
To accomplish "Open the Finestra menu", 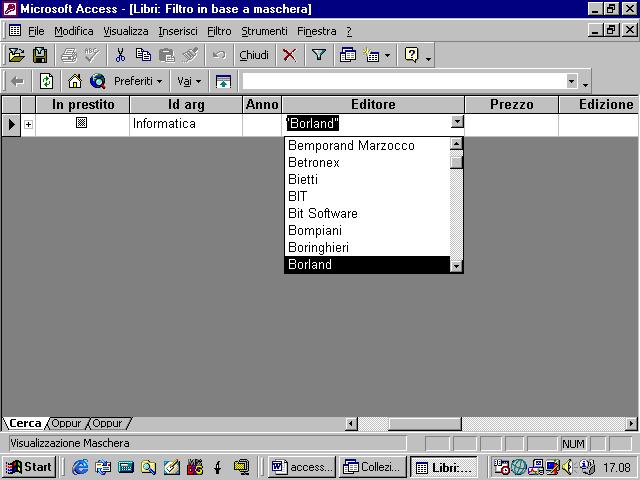I will click(317, 31).
